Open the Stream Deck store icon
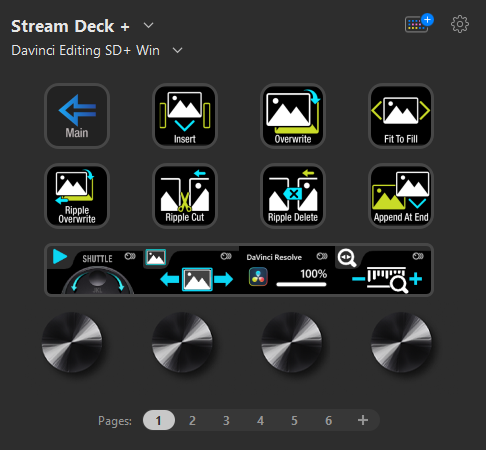The width and height of the screenshot is (486, 450). click(419, 23)
